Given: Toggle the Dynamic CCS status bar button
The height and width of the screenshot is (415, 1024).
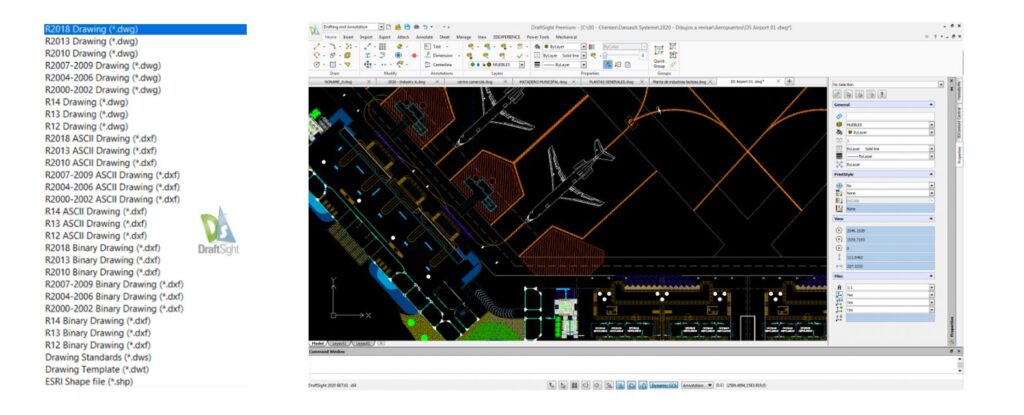Looking at the screenshot, I should click(662, 385).
